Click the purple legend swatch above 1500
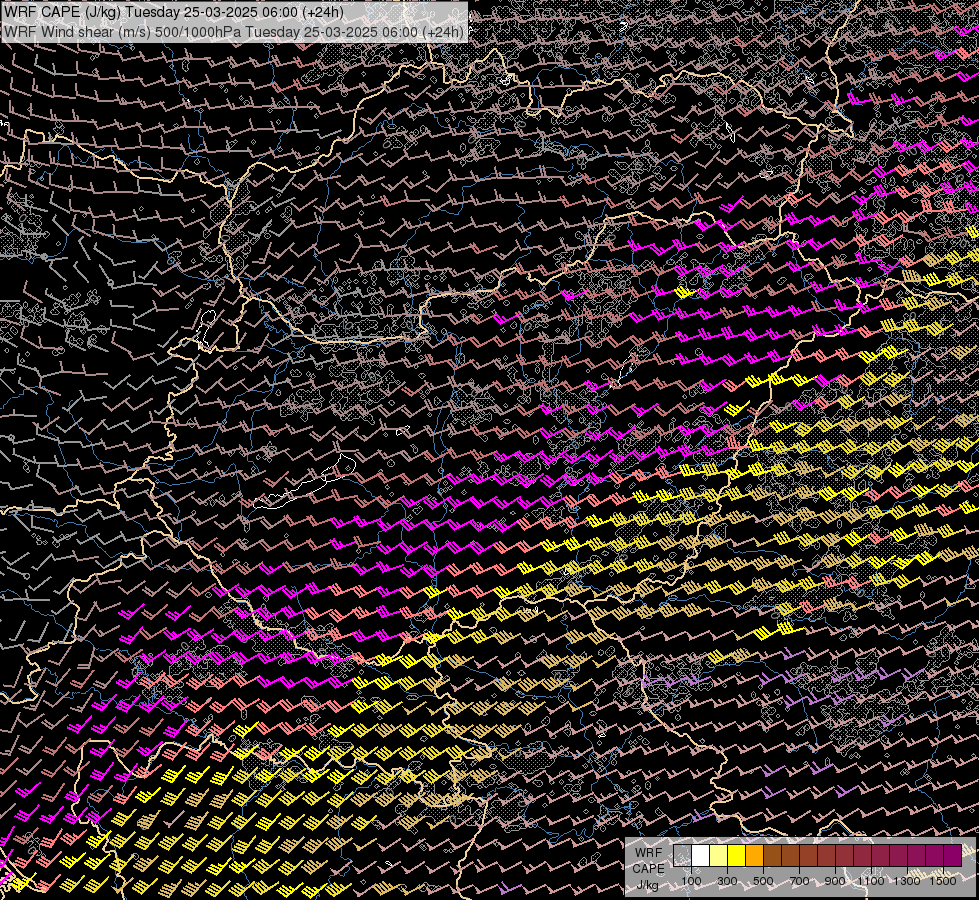The height and width of the screenshot is (900, 979). (952, 856)
